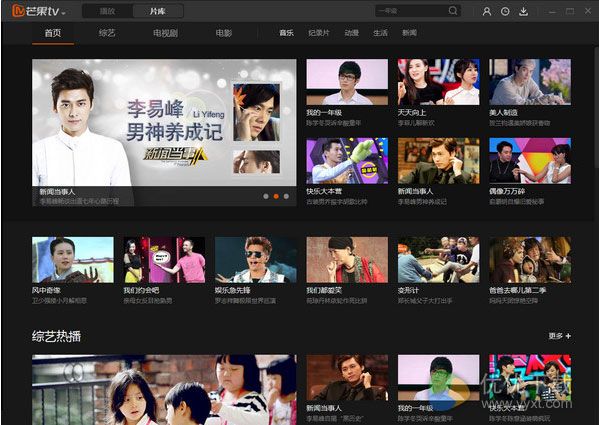Open the 变形计 thumbnail
599x425 pixels.
click(x=439, y=260)
